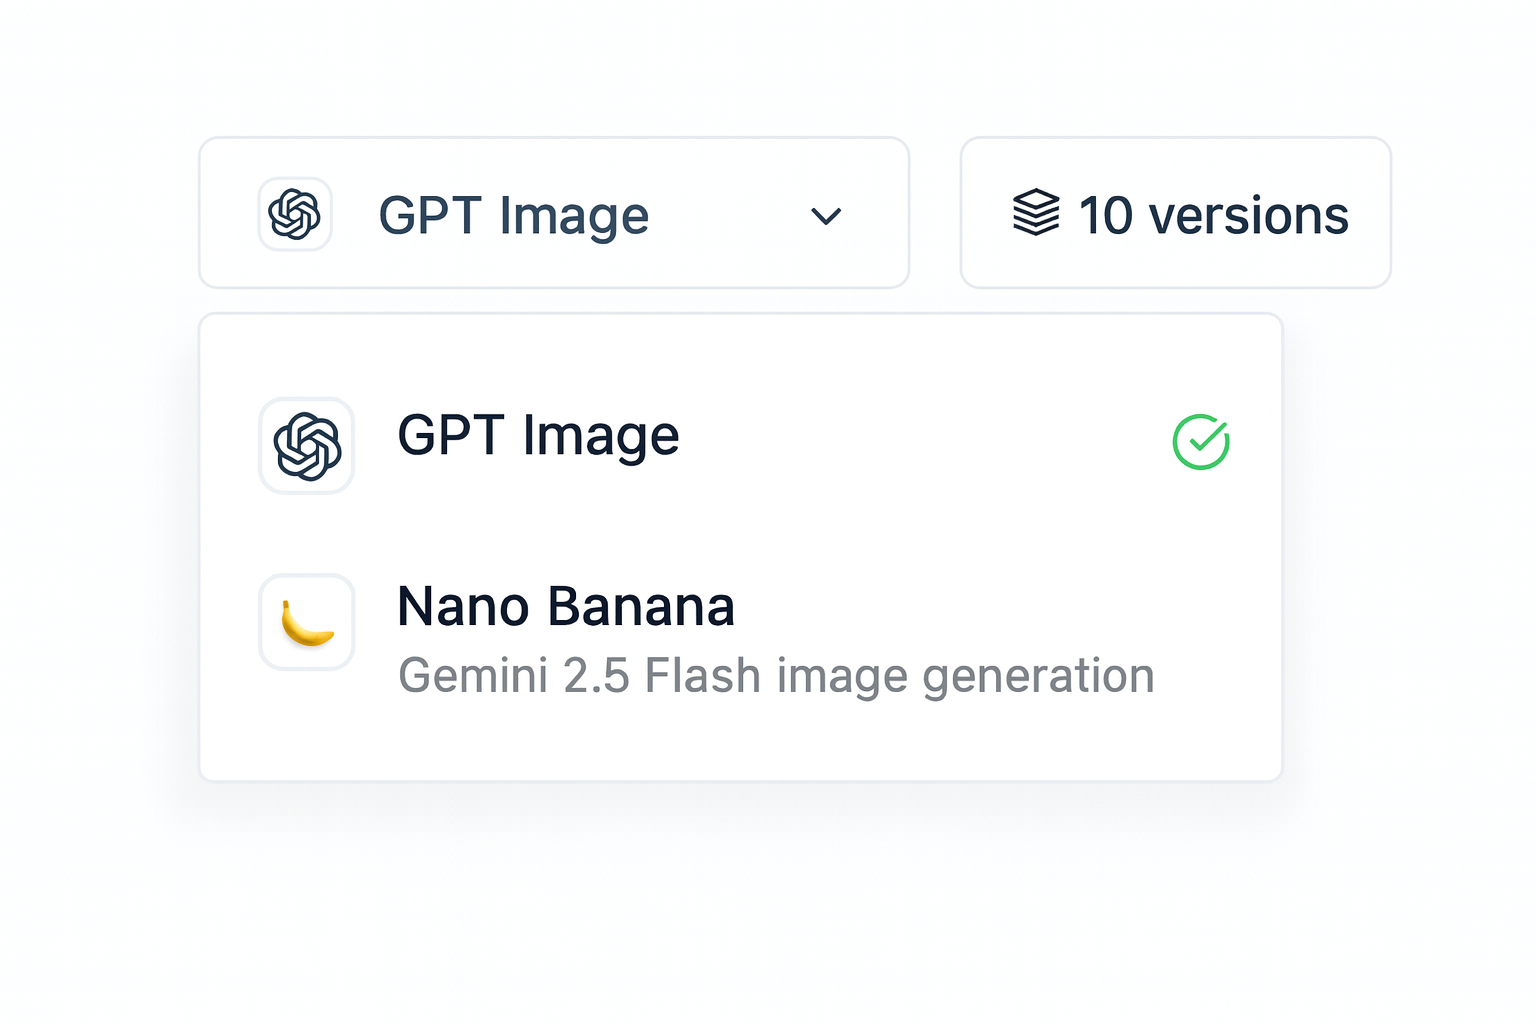Open the Gemini 2.5 Flash image generation link

coord(776,675)
